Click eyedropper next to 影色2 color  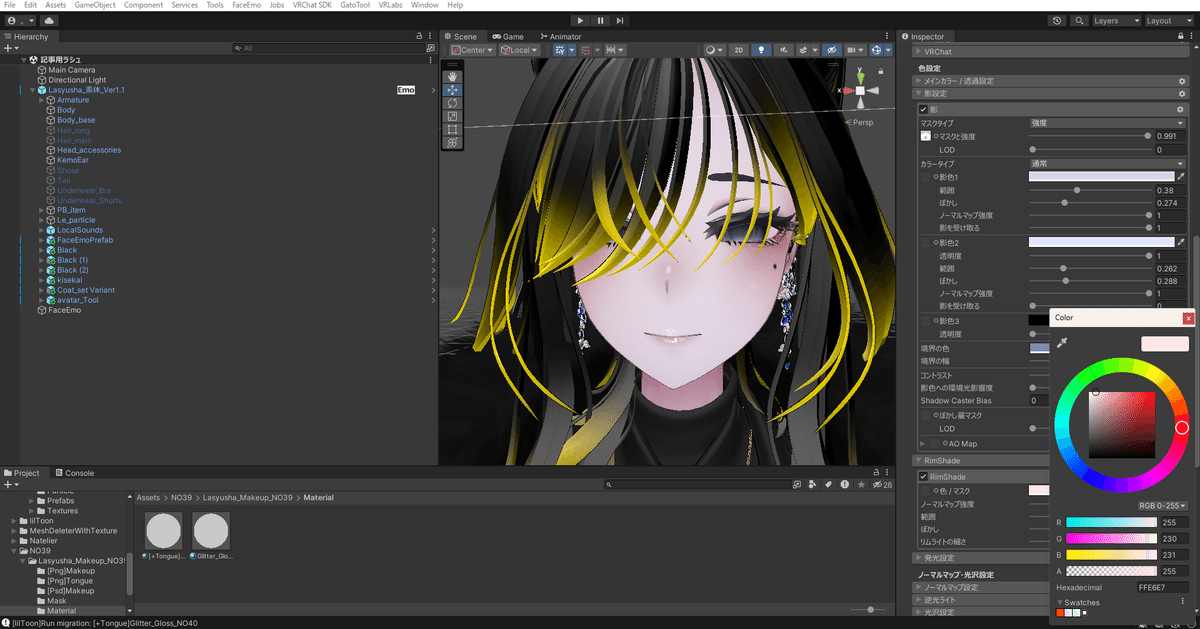(1181, 242)
